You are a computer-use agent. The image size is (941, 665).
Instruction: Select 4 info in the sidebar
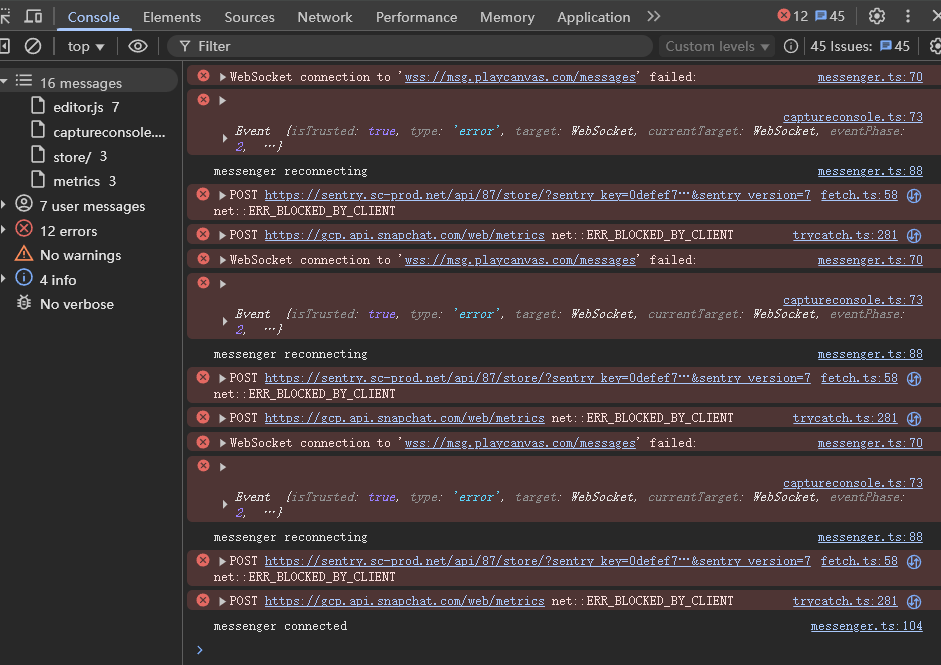(58, 280)
